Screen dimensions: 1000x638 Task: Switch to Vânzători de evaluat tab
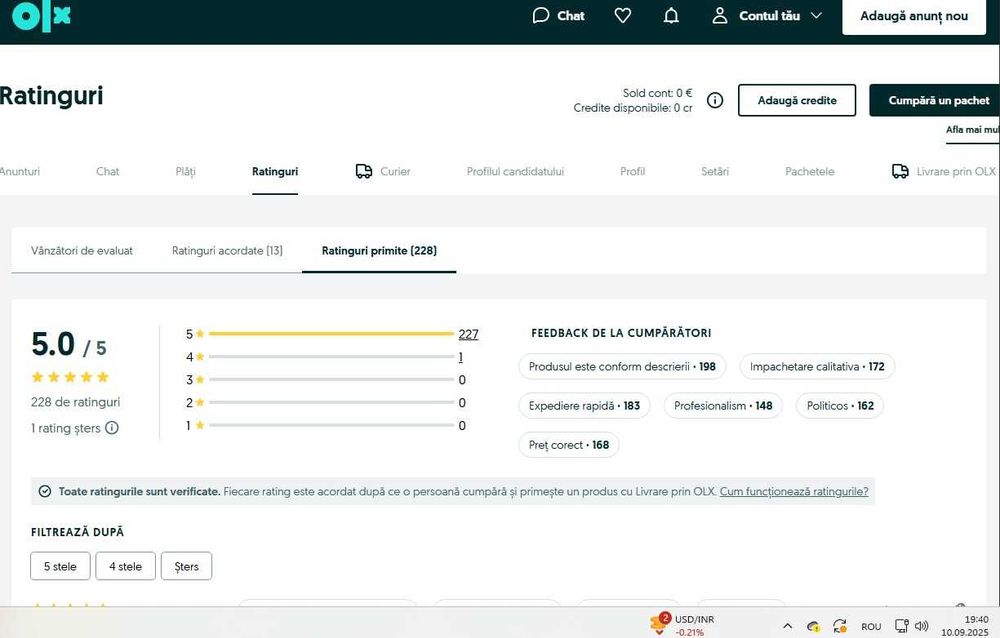click(x=82, y=251)
